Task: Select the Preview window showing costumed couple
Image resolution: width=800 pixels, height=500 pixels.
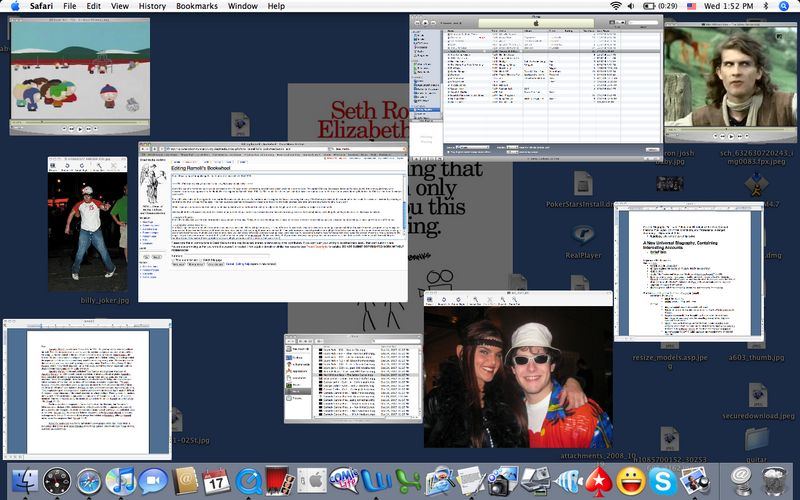Action: tap(518, 369)
